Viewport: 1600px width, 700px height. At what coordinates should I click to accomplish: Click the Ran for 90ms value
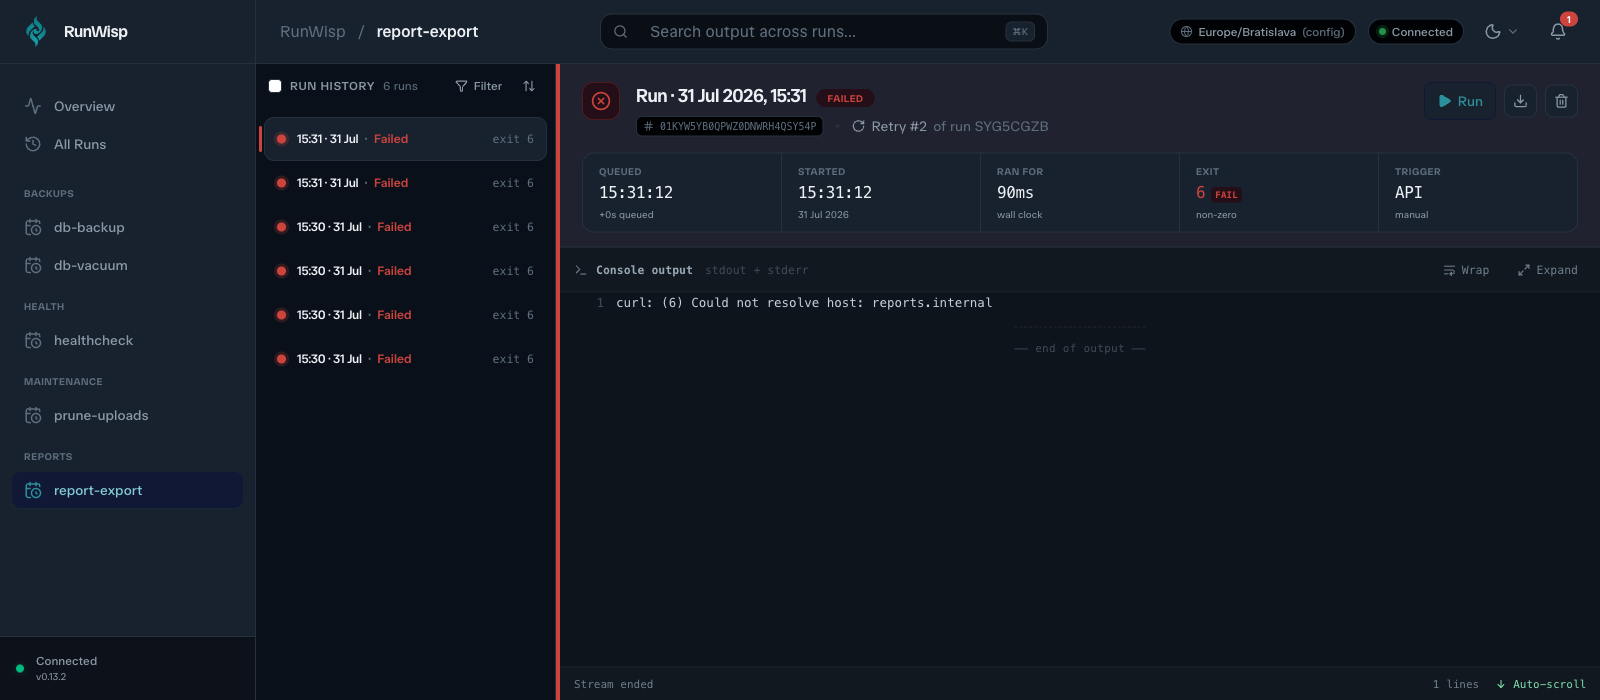(1015, 192)
